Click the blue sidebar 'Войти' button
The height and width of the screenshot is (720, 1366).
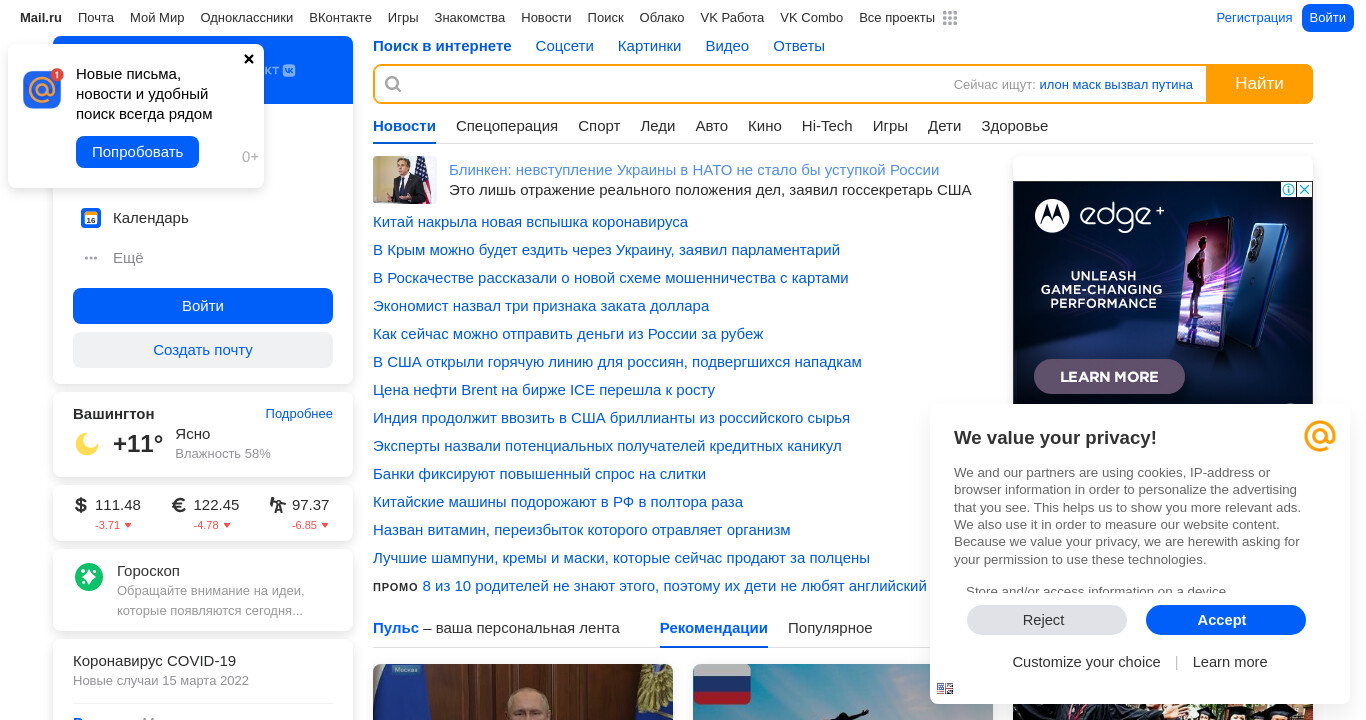click(x=203, y=306)
